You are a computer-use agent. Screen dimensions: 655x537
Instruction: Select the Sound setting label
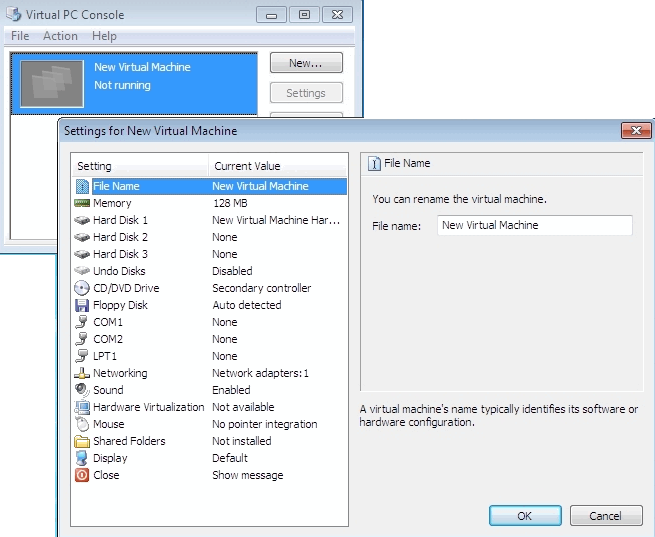click(x=108, y=390)
